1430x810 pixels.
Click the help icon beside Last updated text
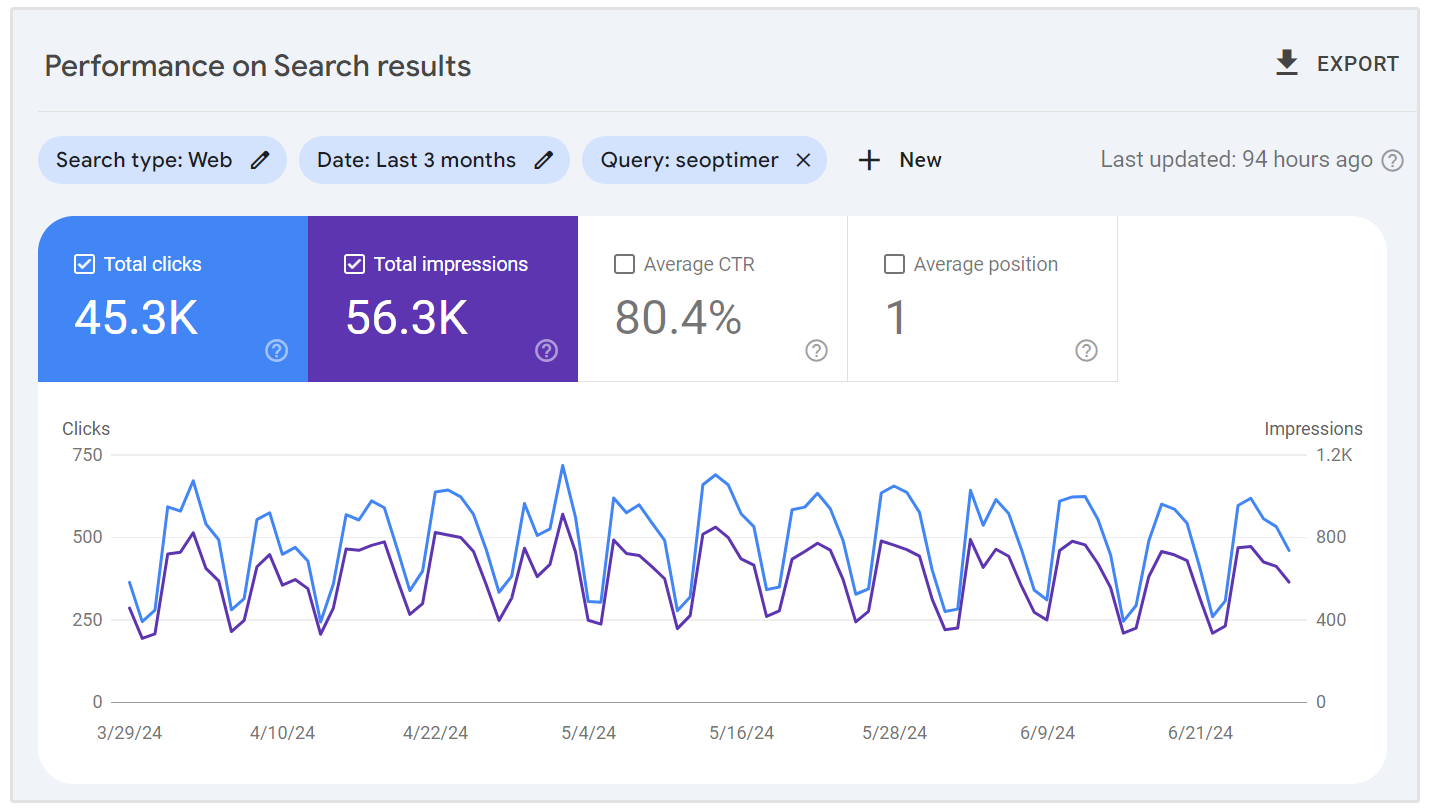tap(1394, 159)
